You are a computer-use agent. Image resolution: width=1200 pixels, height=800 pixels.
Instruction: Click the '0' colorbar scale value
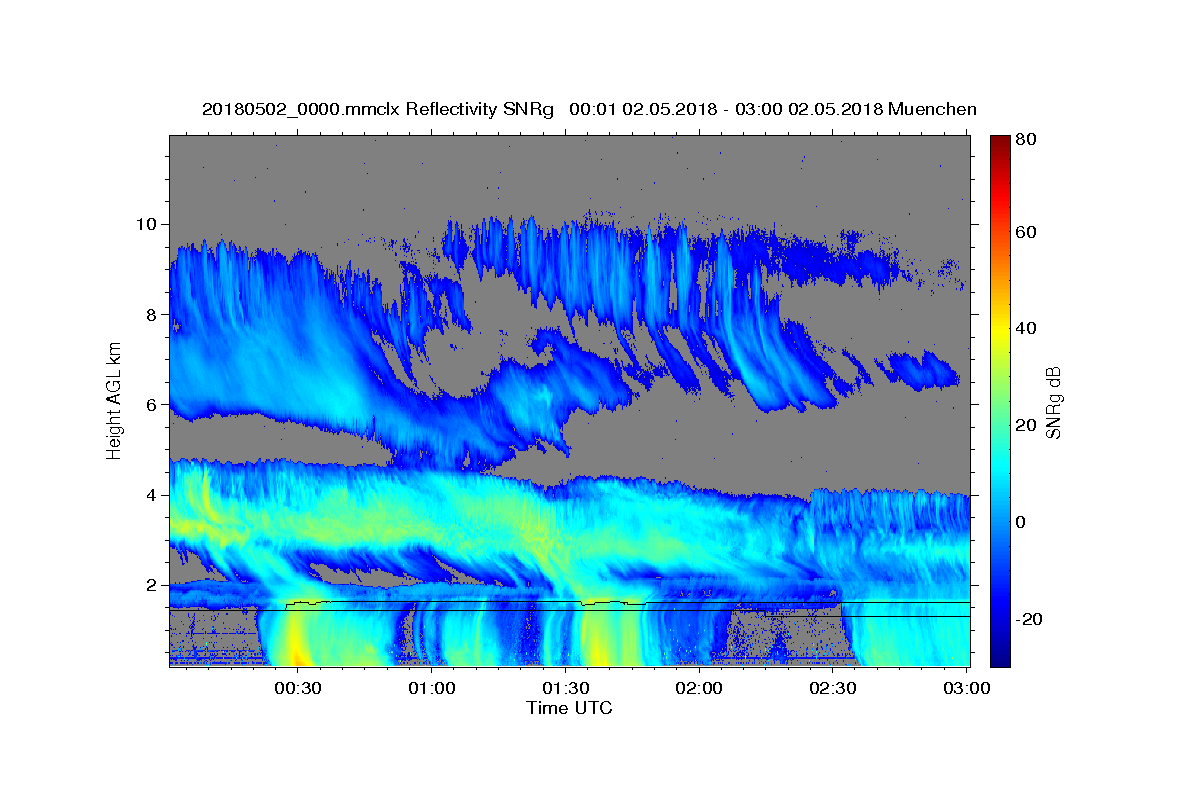point(1023,522)
